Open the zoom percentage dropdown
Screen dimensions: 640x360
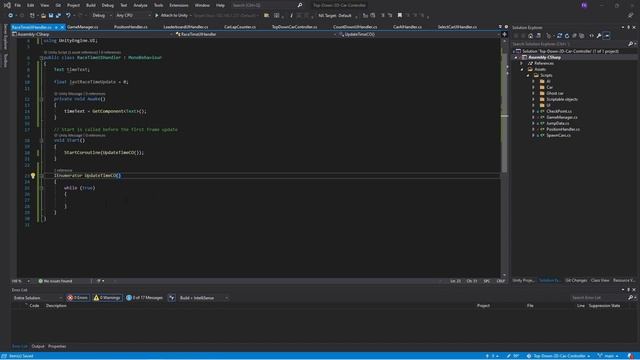pyautogui.click(x=21, y=281)
